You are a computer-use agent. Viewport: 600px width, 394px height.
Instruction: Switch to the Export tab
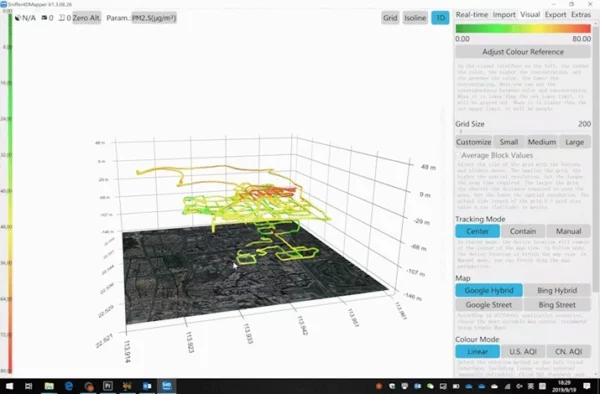point(555,15)
